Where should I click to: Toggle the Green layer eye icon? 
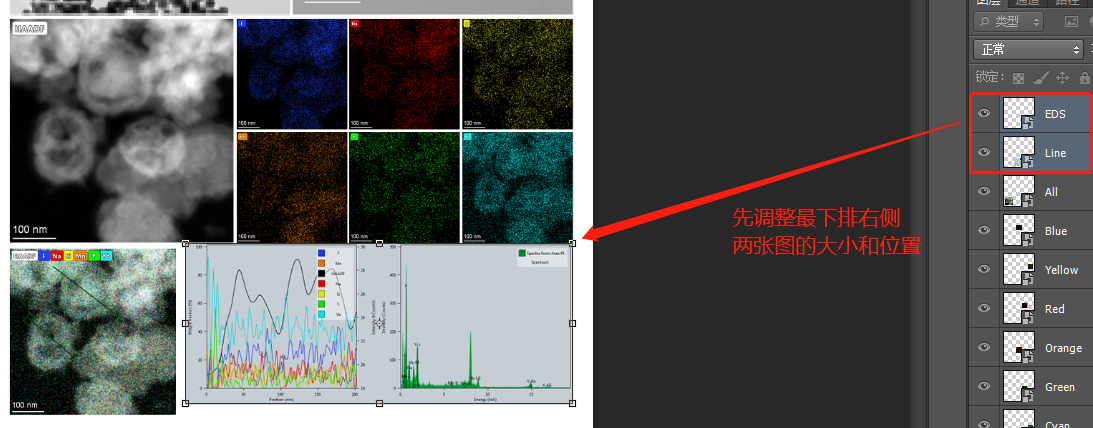(984, 387)
